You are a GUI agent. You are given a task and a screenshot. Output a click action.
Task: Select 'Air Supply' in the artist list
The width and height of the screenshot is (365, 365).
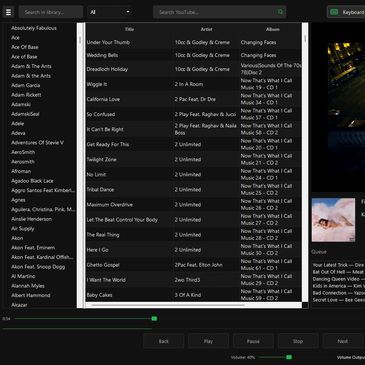tap(23, 229)
